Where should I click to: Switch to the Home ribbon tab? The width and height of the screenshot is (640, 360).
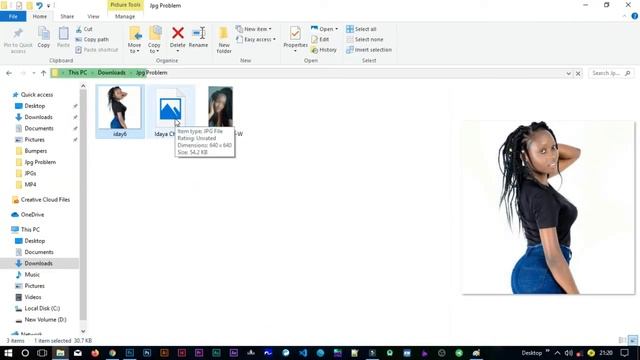(40, 16)
